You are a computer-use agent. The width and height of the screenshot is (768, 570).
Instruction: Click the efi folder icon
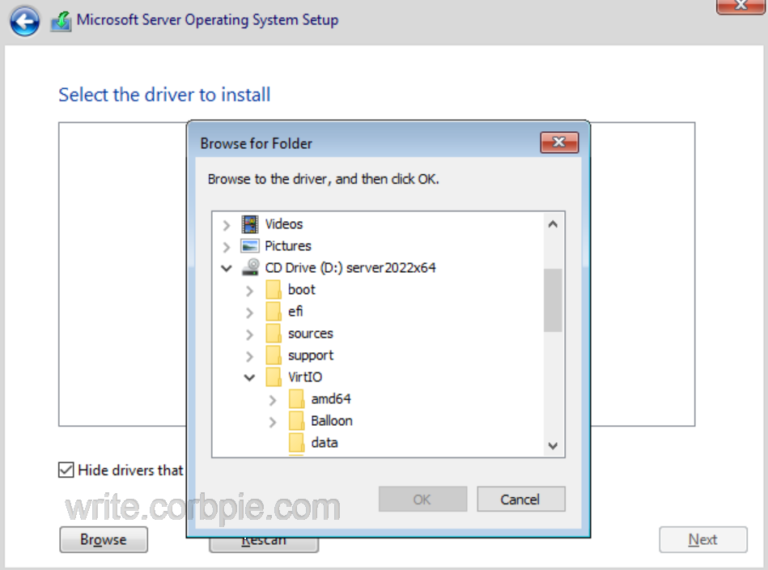click(x=273, y=311)
